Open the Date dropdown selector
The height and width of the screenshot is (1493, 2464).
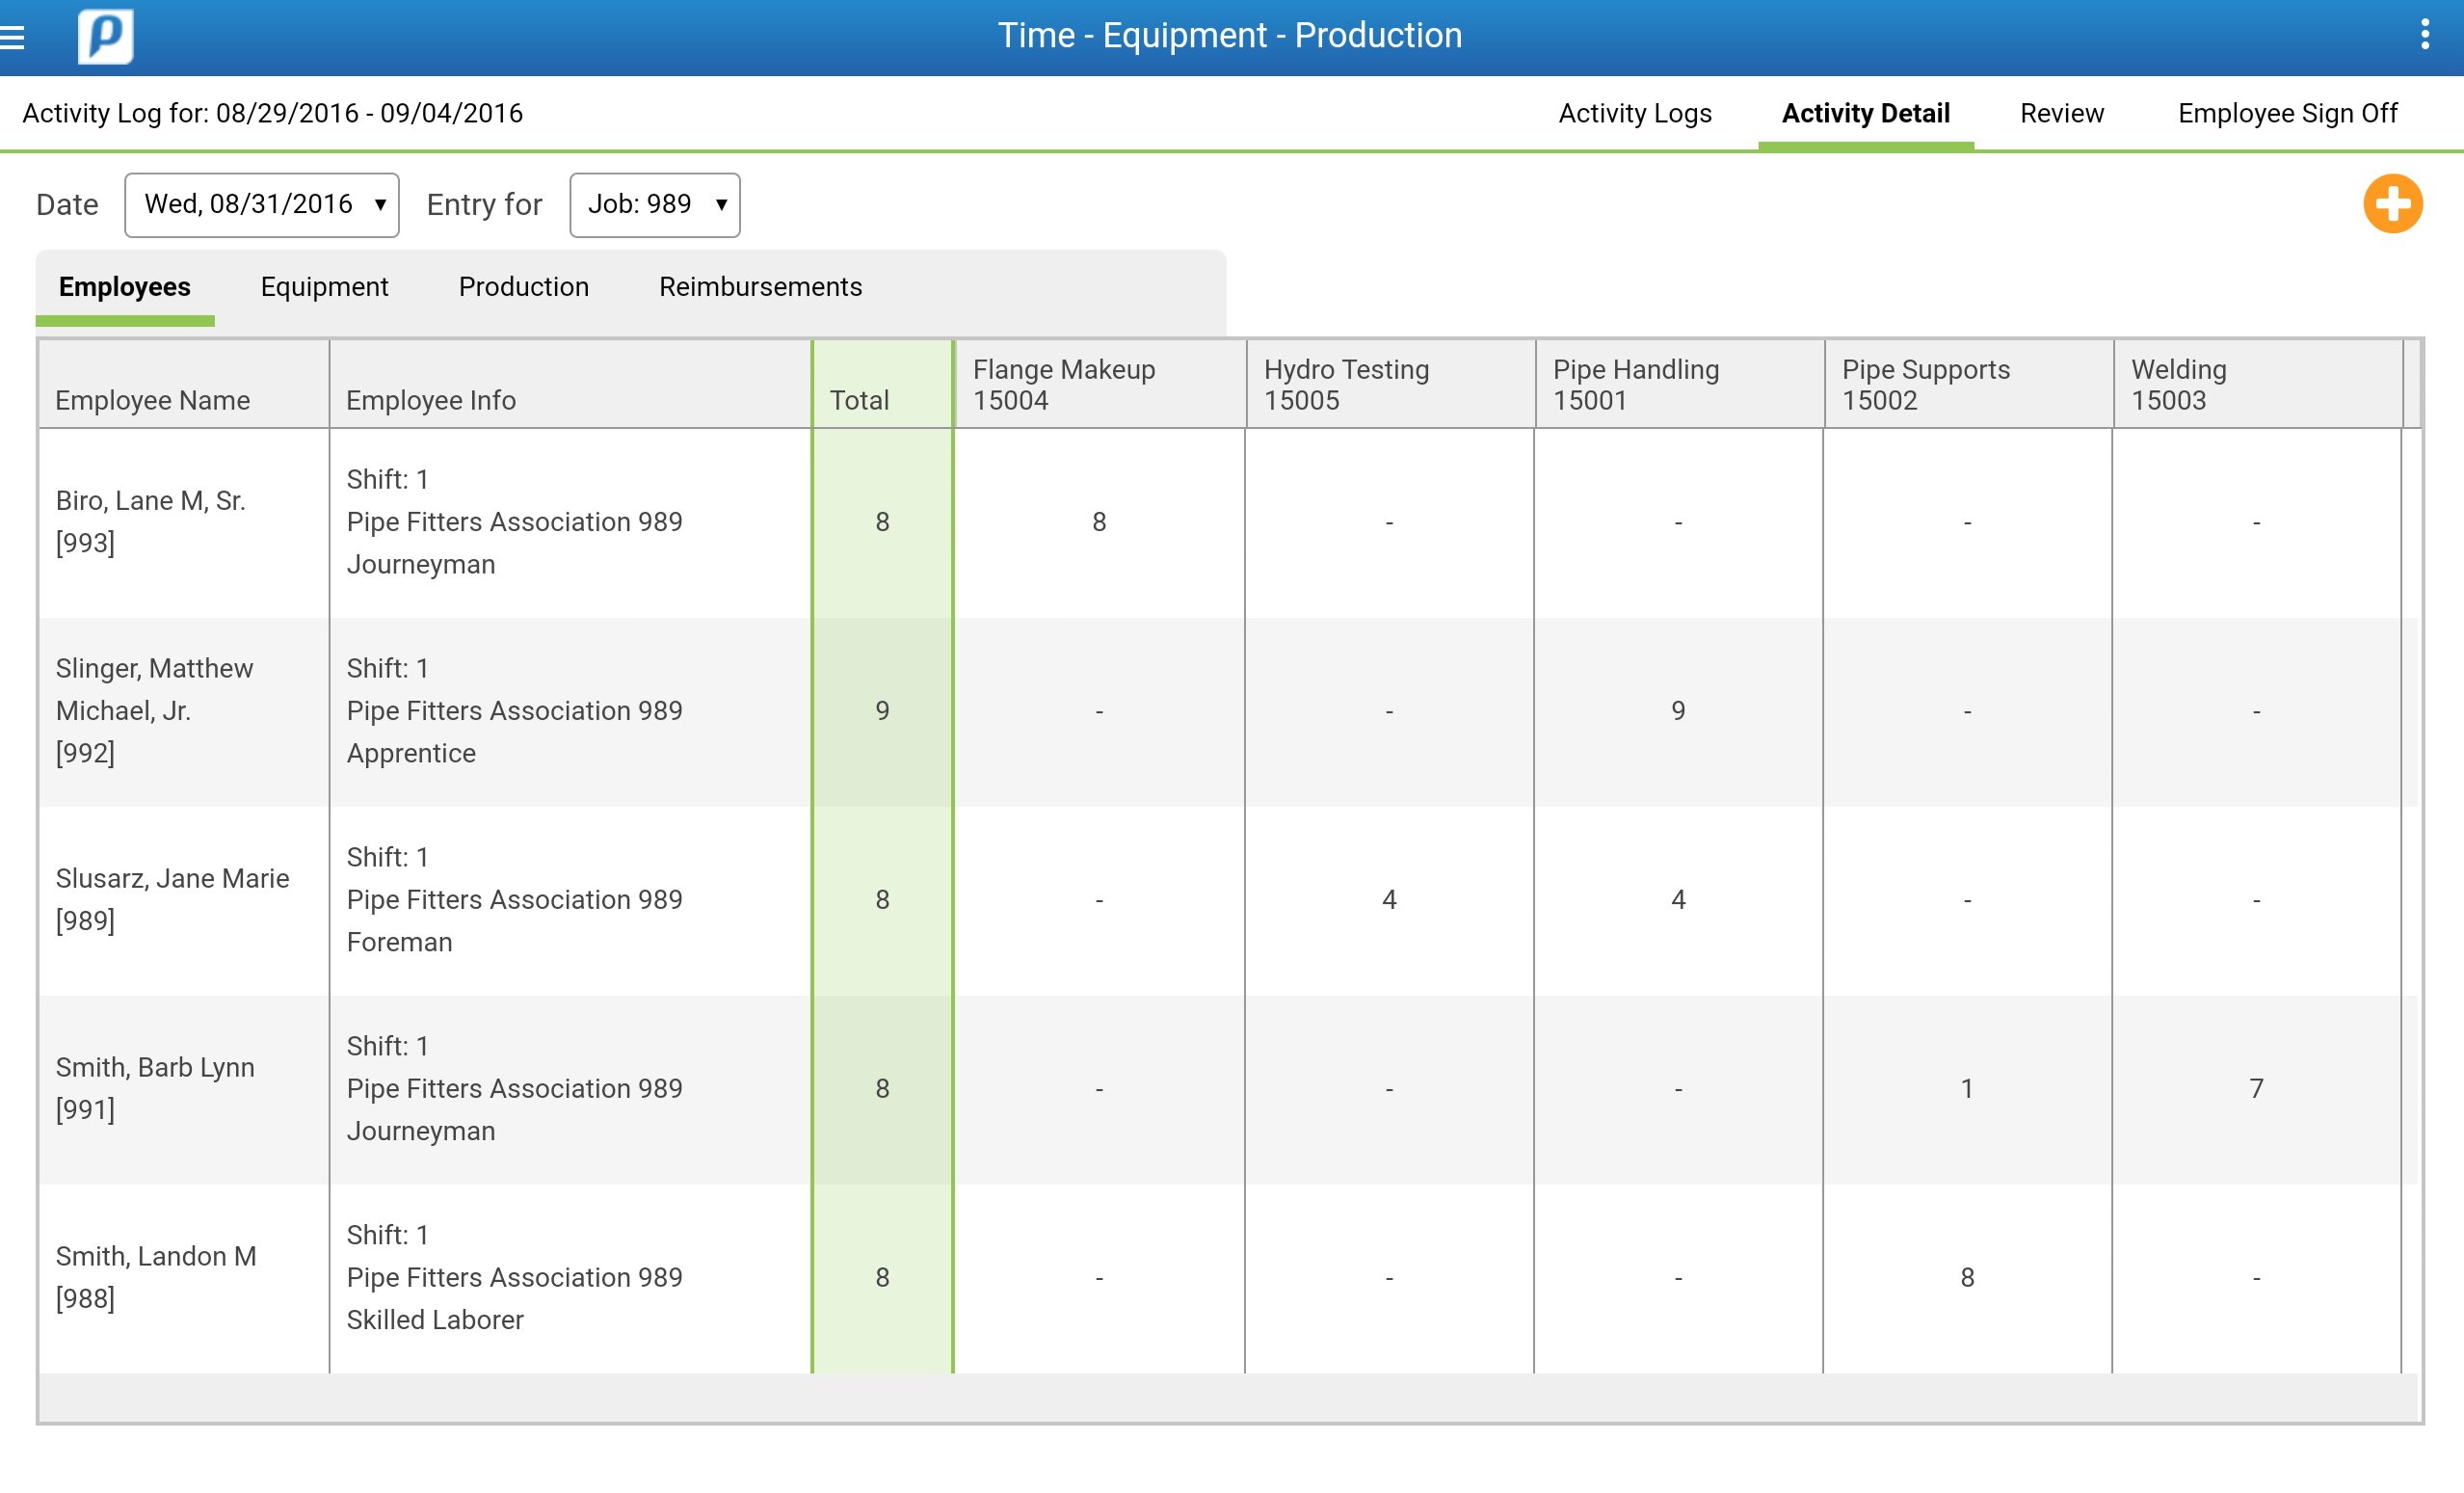(262, 205)
